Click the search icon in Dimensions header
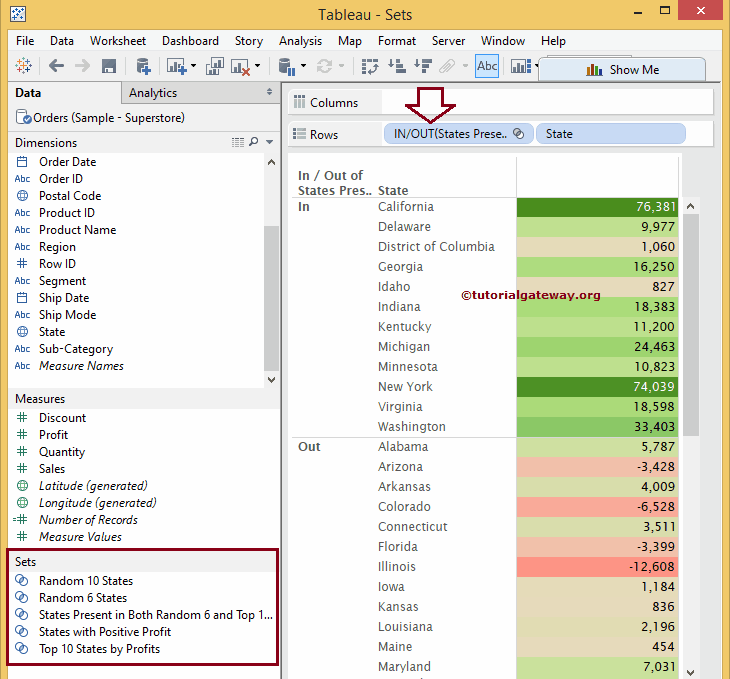Viewport: 730px width, 679px height. tap(254, 143)
